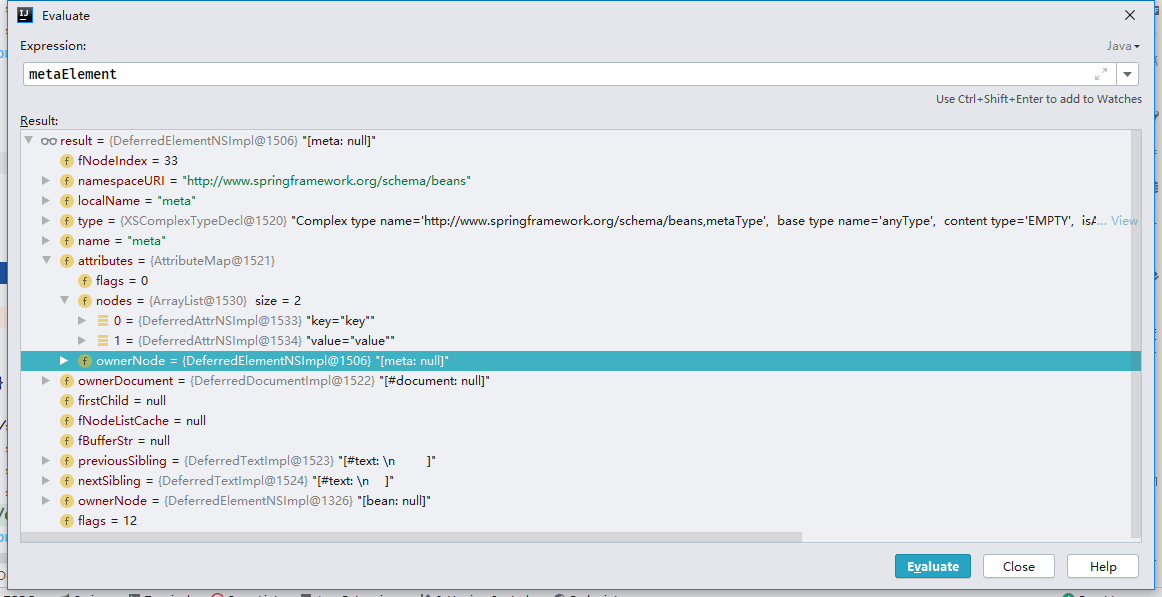Open Help for the Evaluate dialog

(x=1103, y=566)
